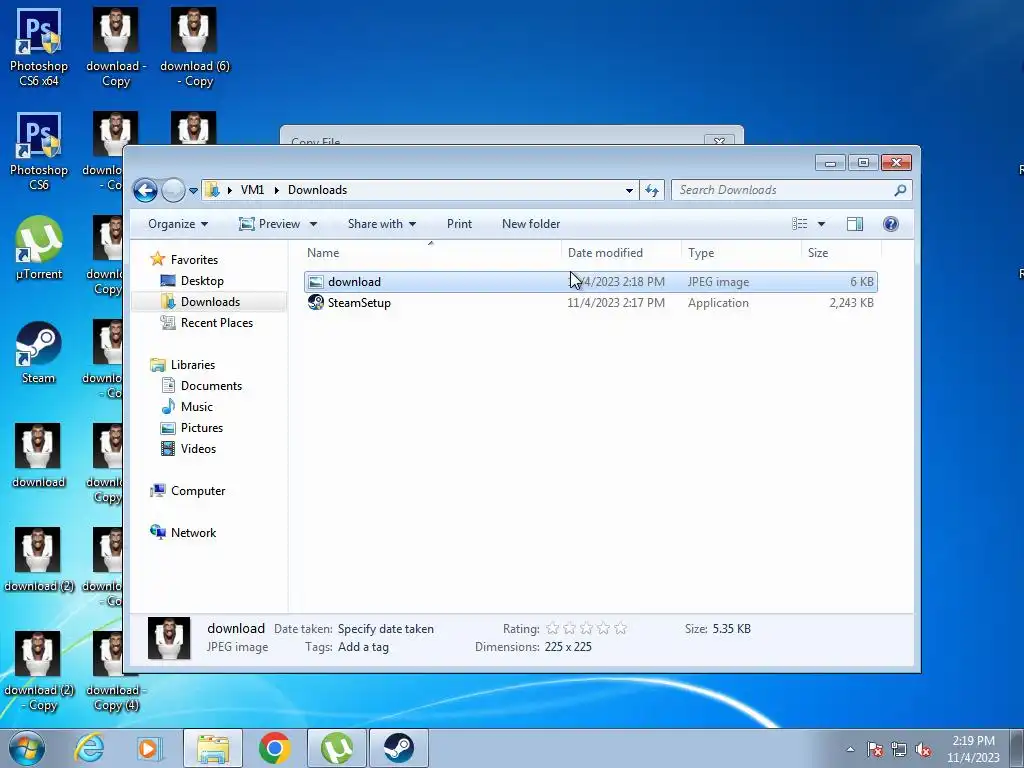Launch Internet Explorer from the taskbar
Image resolution: width=1024 pixels, height=768 pixels.
click(89, 748)
